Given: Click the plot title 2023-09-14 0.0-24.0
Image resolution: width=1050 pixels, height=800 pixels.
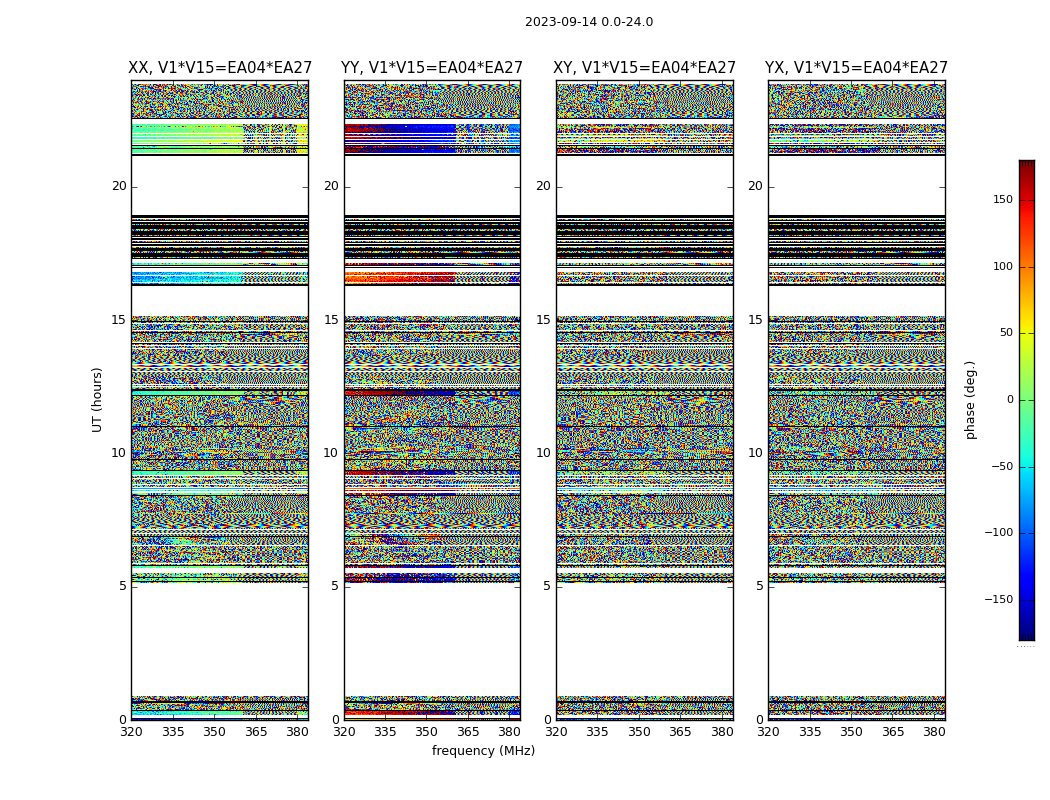Looking at the screenshot, I should click(x=589, y=22).
